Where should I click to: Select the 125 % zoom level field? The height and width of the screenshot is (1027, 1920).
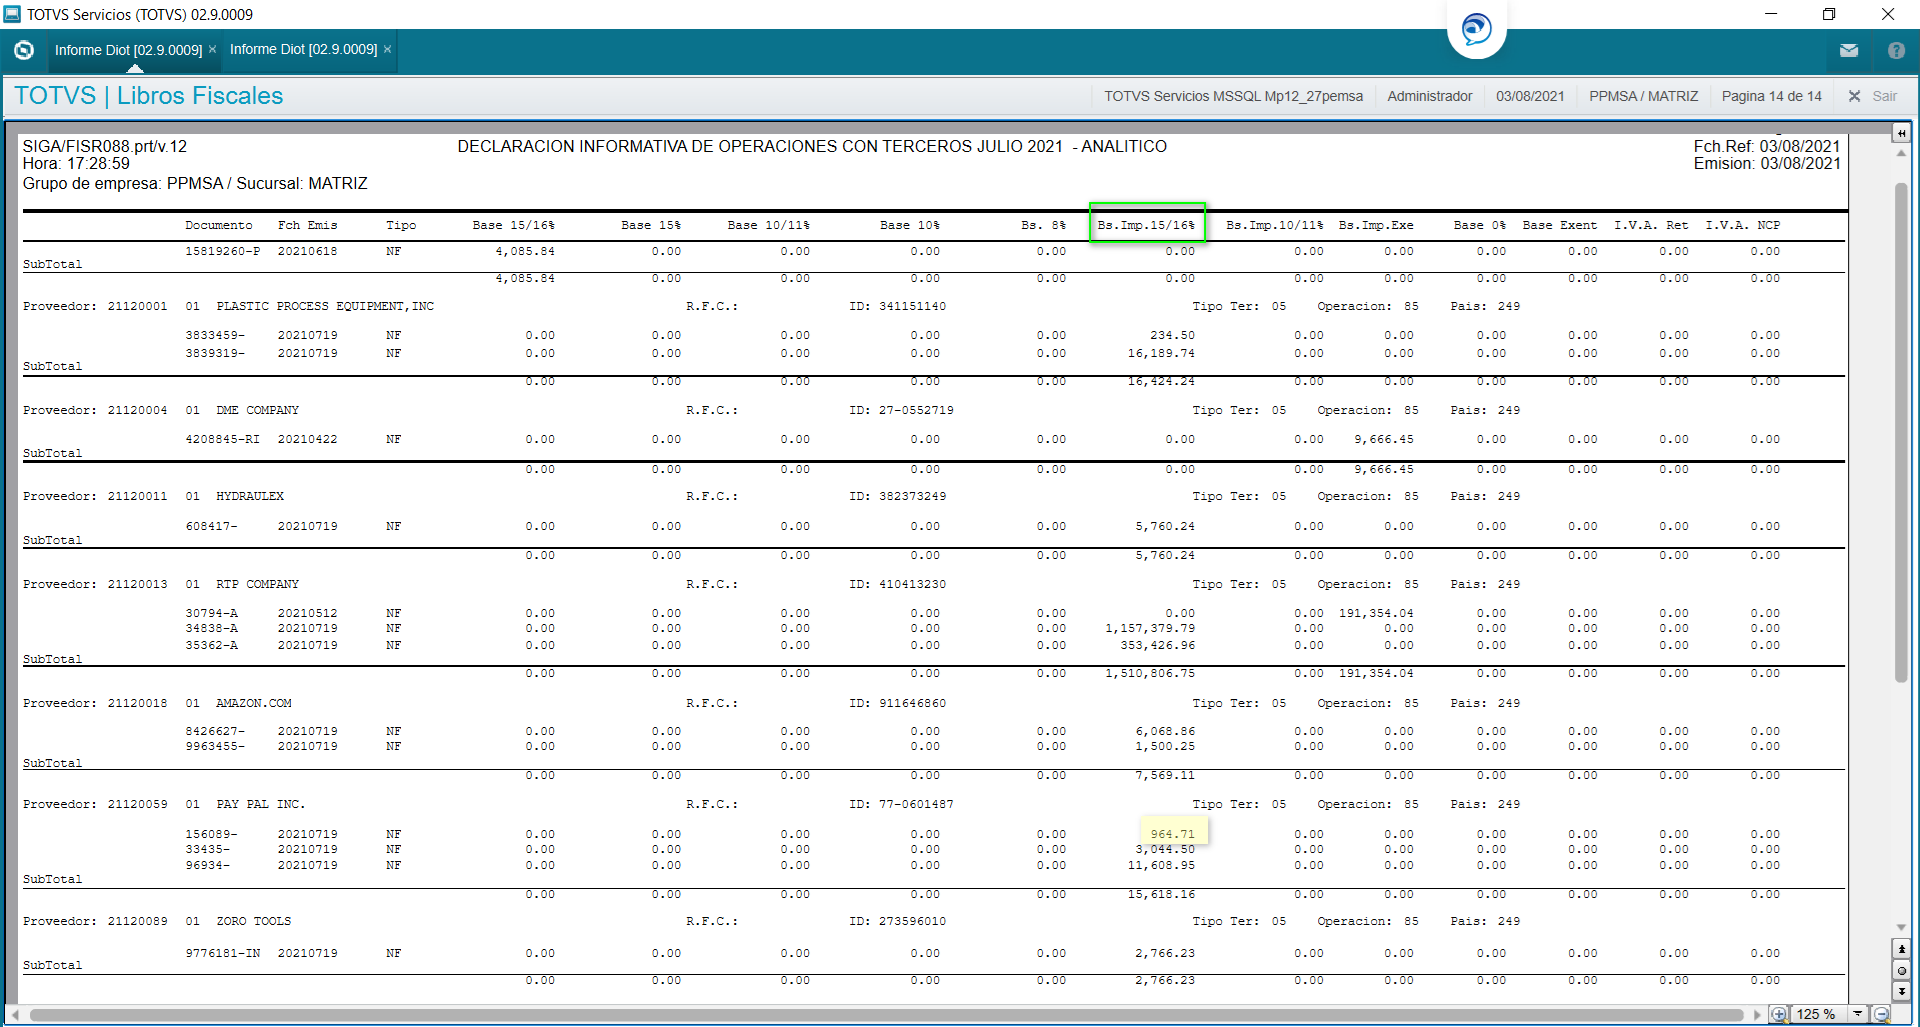coord(1819,1014)
